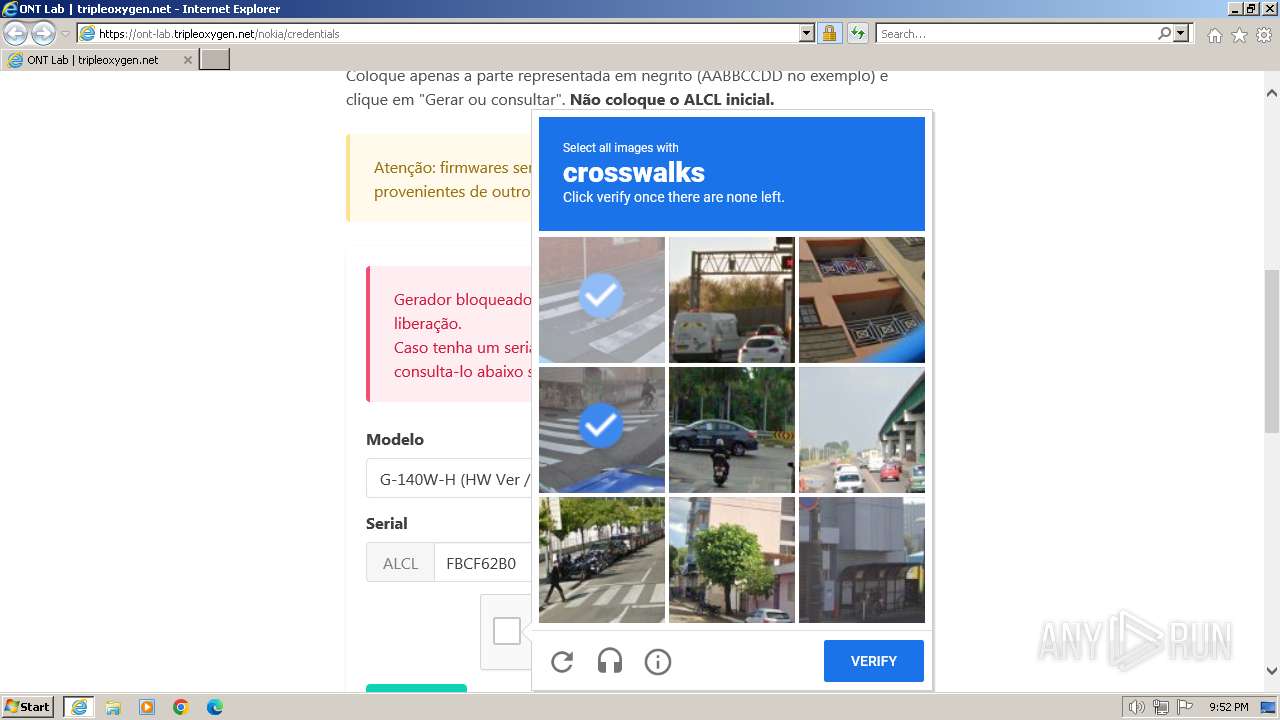
Task: Select the building balcony tile
Action: 862,300
